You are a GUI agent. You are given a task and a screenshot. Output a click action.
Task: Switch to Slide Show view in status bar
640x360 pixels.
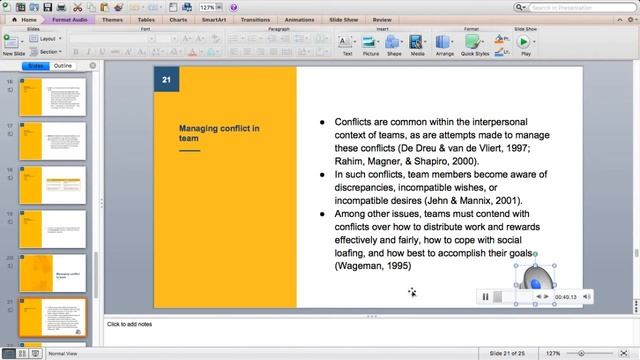[x=36, y=353]
